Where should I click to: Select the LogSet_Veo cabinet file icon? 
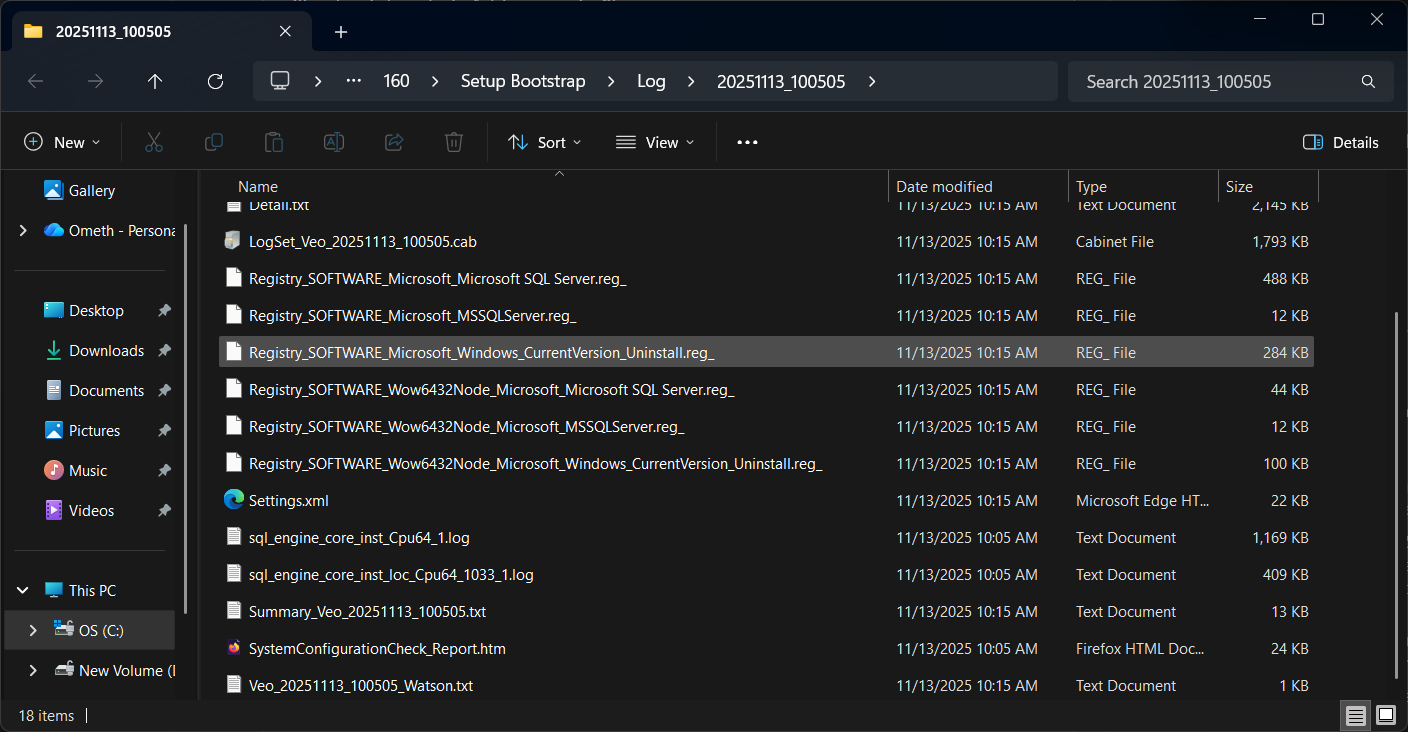click(x=233, y=241)
